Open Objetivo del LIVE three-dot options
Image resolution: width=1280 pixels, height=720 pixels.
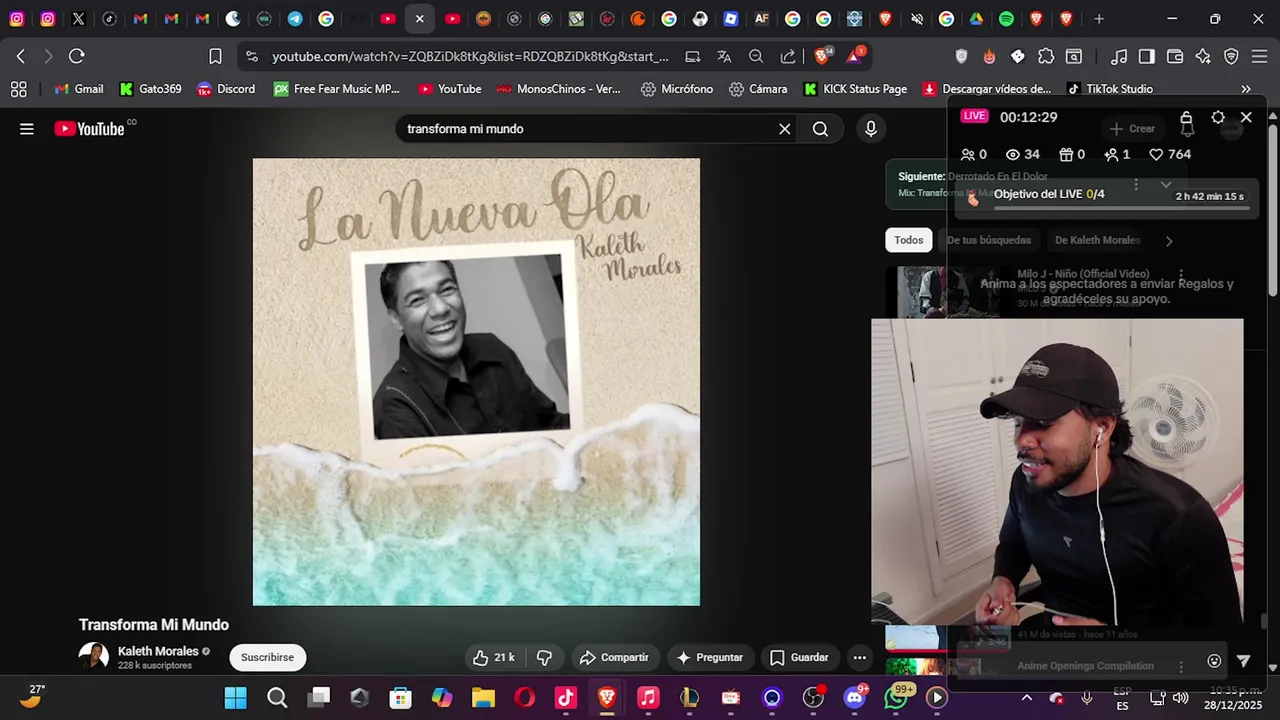[1136, 185]
